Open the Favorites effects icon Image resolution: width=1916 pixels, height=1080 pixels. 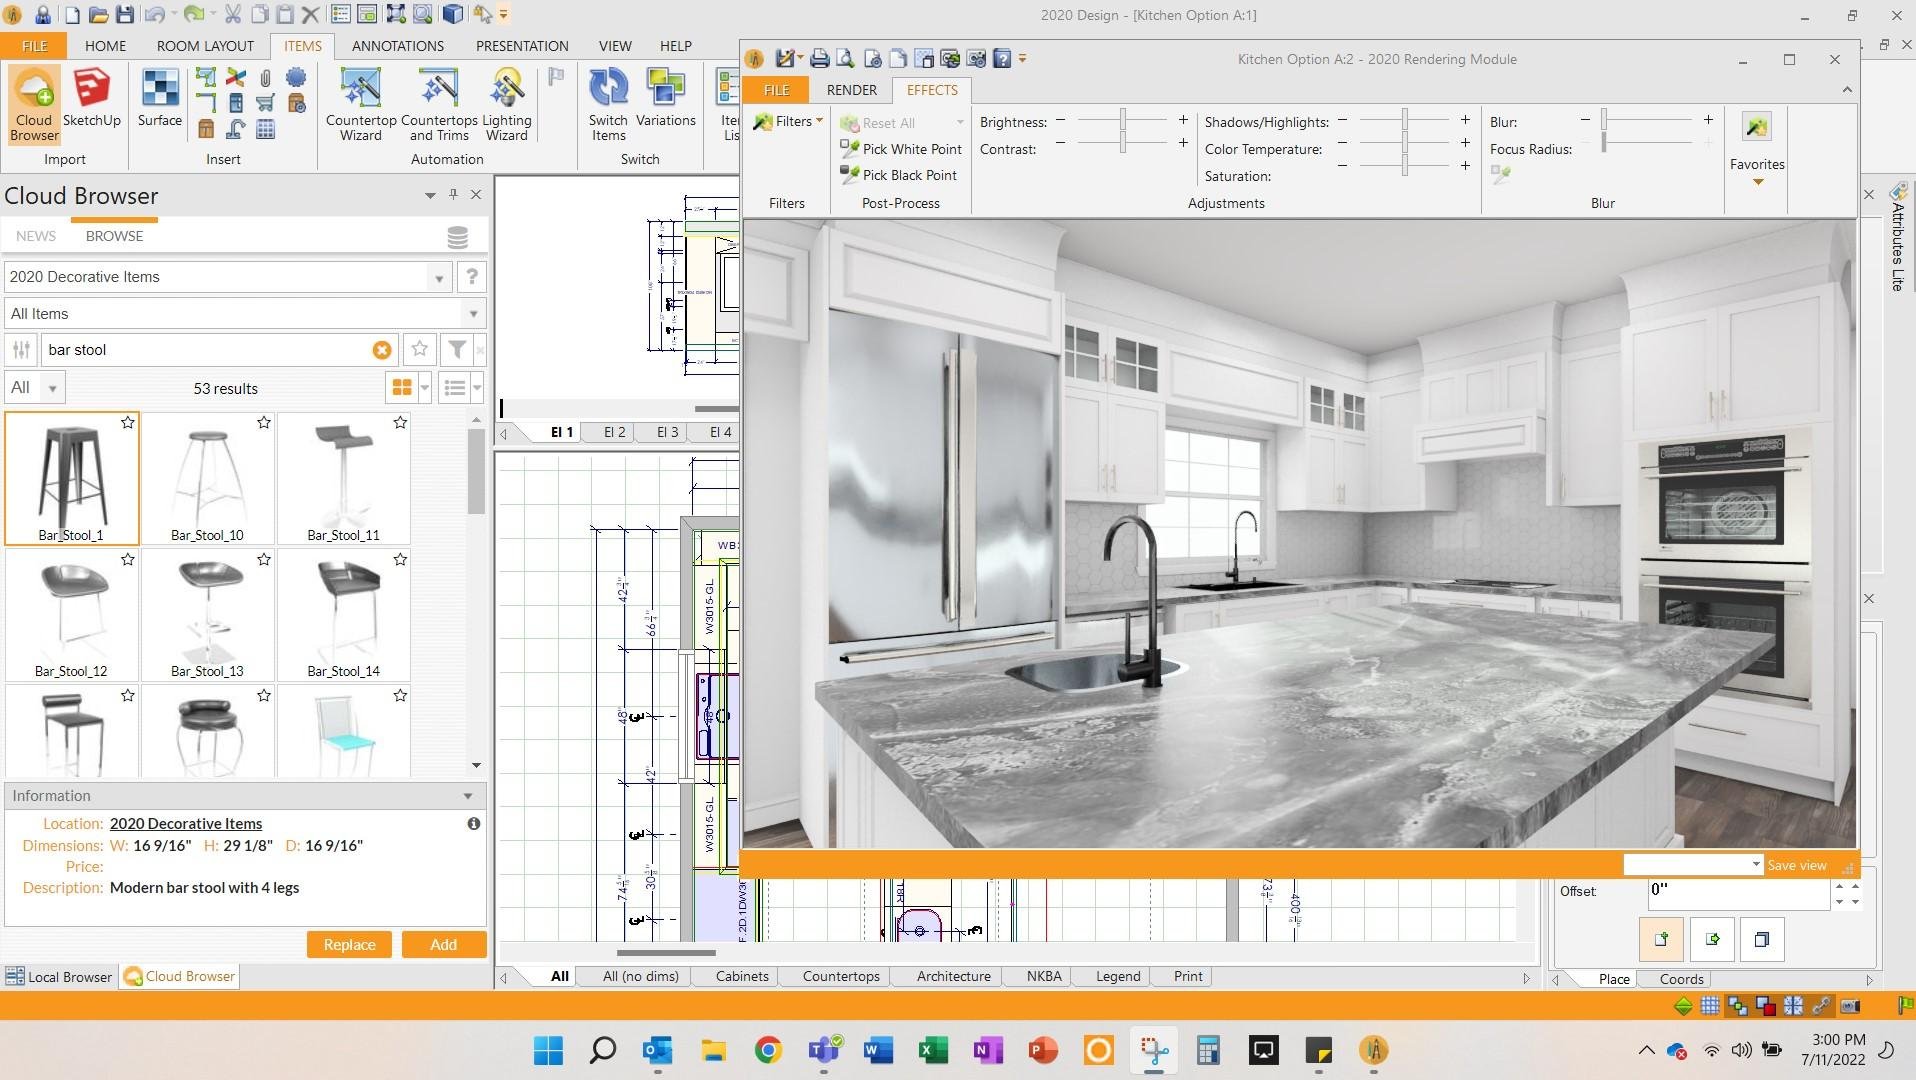(x=1756, y=128)
